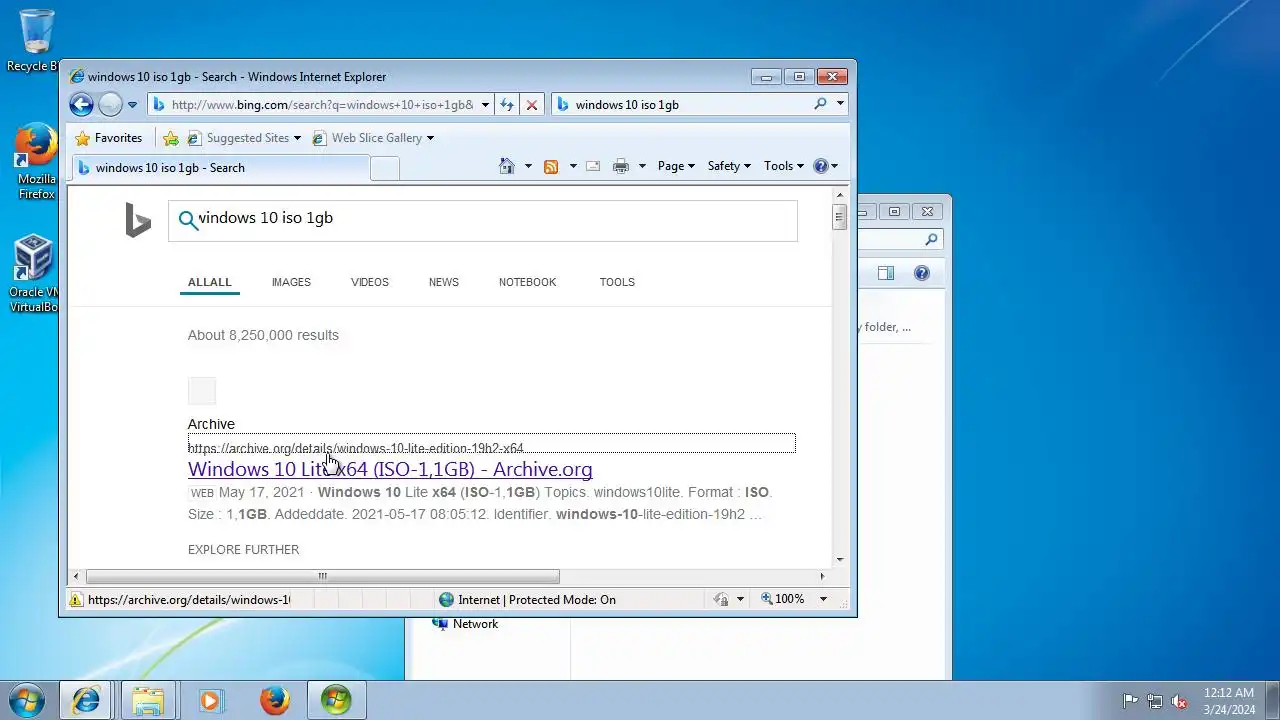Switch to the VIDEOS tab
Image resolution: width=1280 pixels, height=720 pixels.
point(370,282)
